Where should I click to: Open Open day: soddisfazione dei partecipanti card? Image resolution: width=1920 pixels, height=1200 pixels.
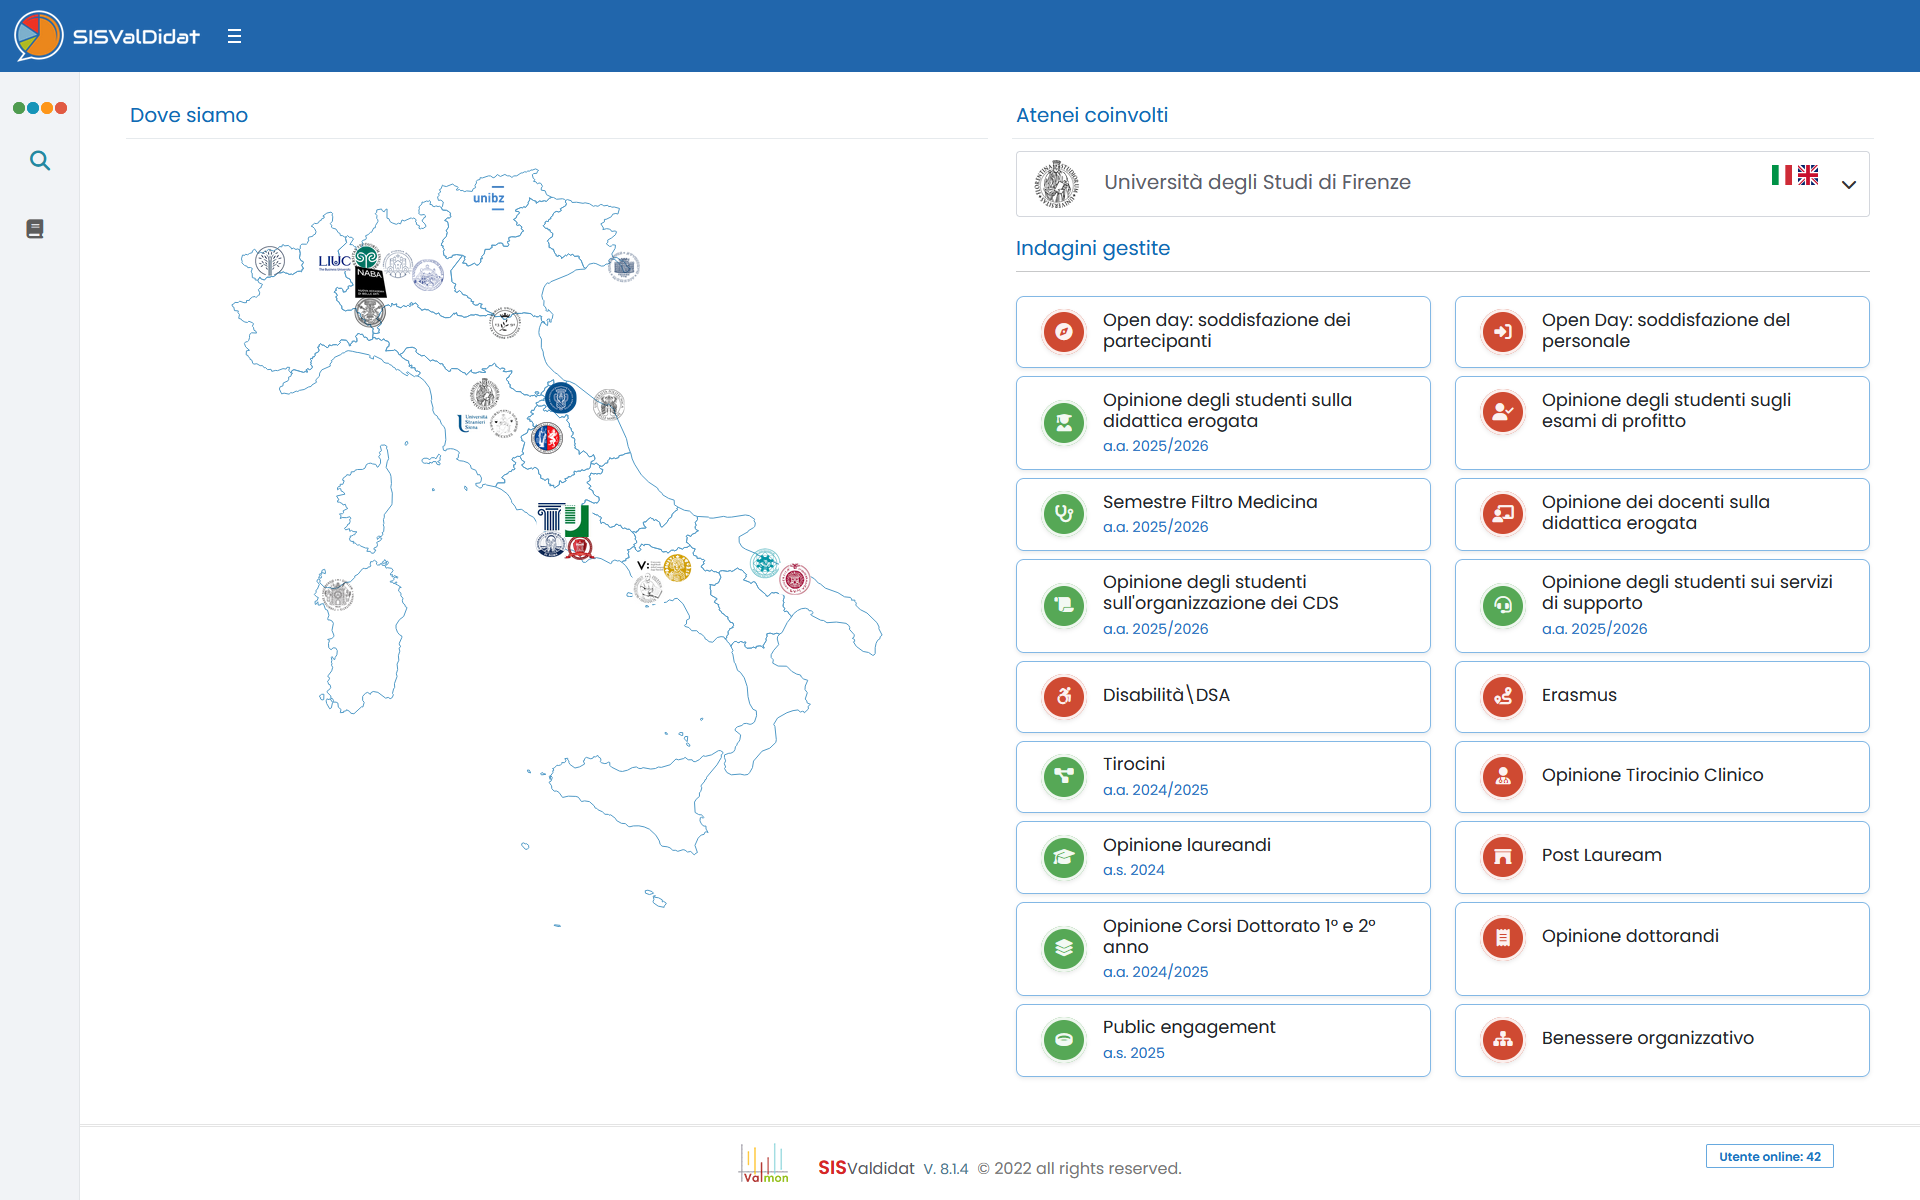(1223, 332)
